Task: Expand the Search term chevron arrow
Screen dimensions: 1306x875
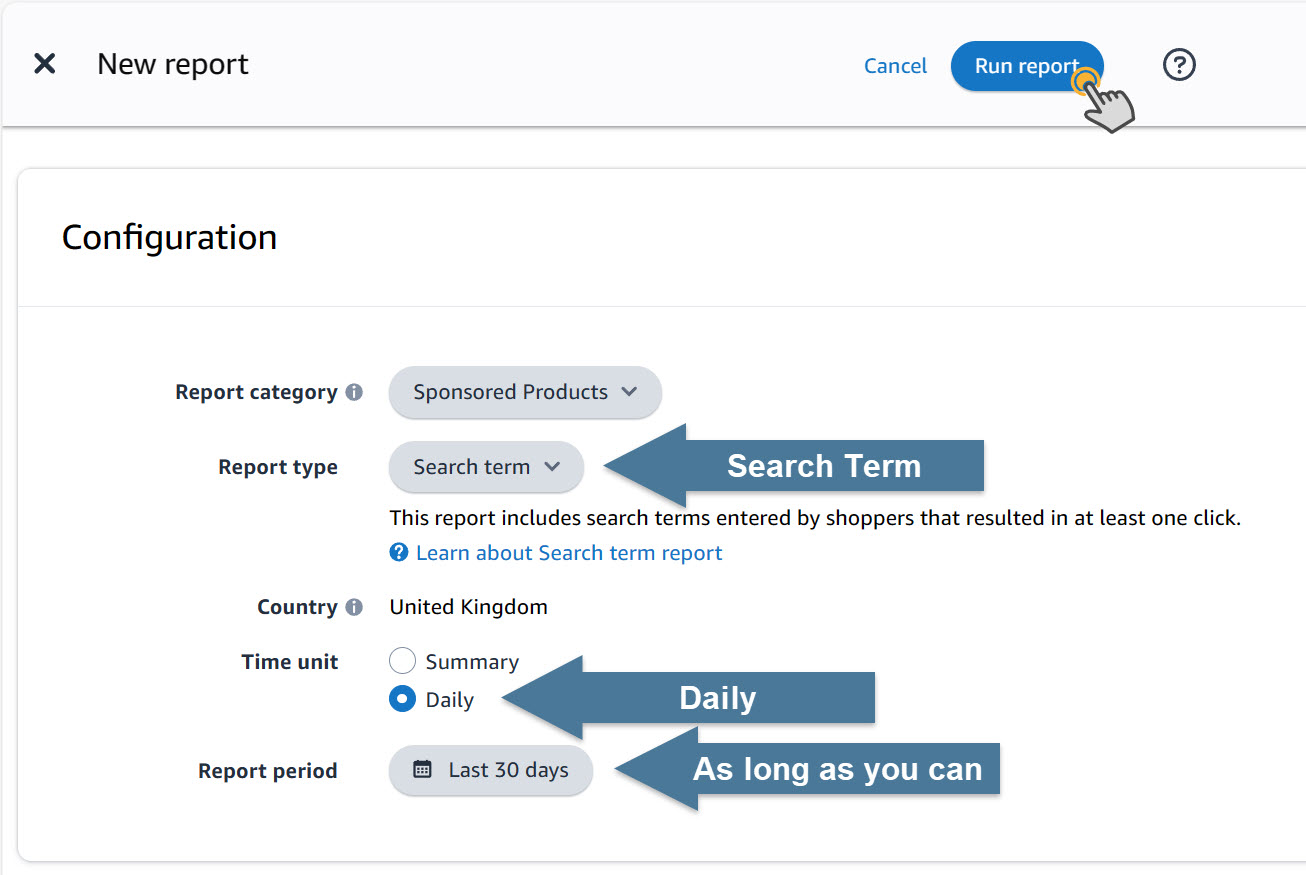Action: click(549, 467)
